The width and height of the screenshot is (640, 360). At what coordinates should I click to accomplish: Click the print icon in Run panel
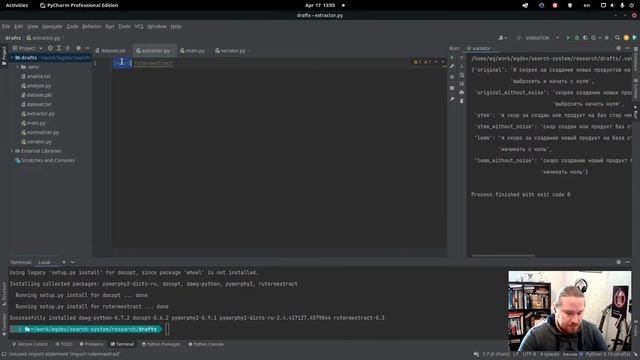tap(462, 92)
